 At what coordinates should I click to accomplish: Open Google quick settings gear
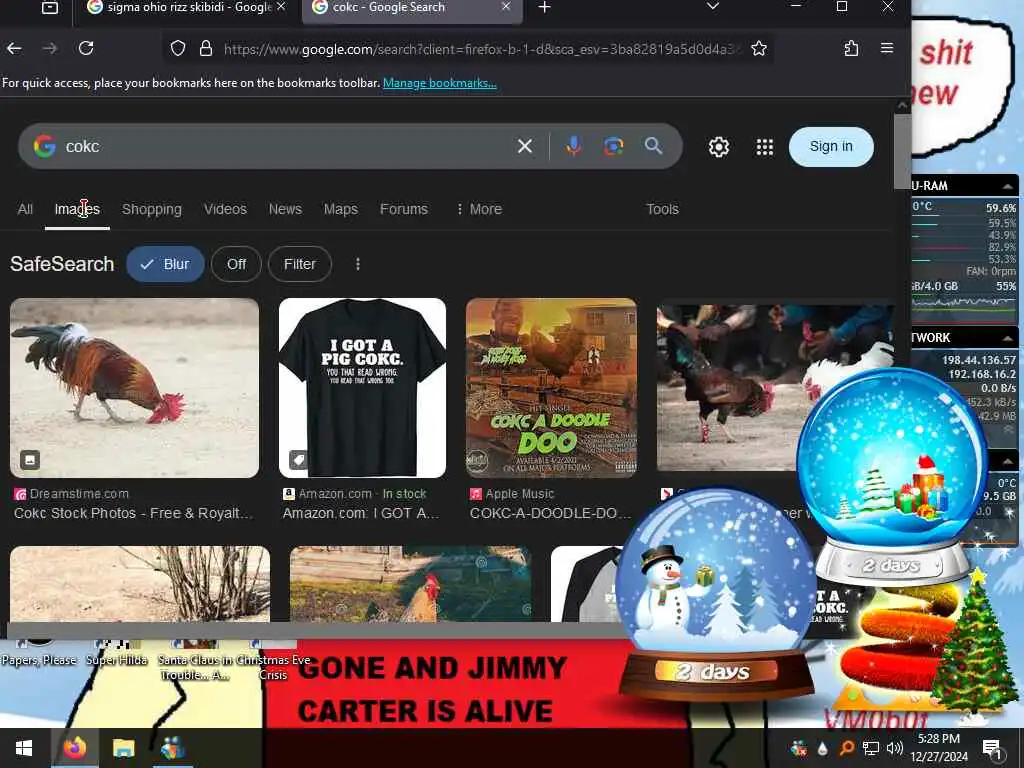(x=719, y=147)
